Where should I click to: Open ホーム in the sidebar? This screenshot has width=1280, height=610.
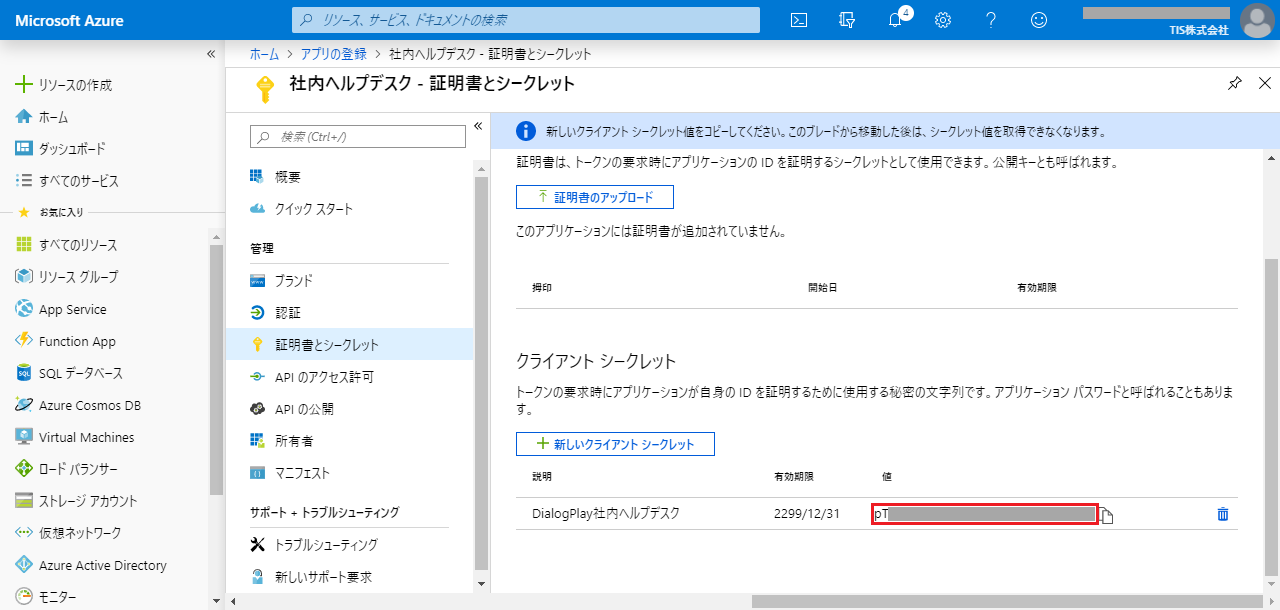pos(42,117)
